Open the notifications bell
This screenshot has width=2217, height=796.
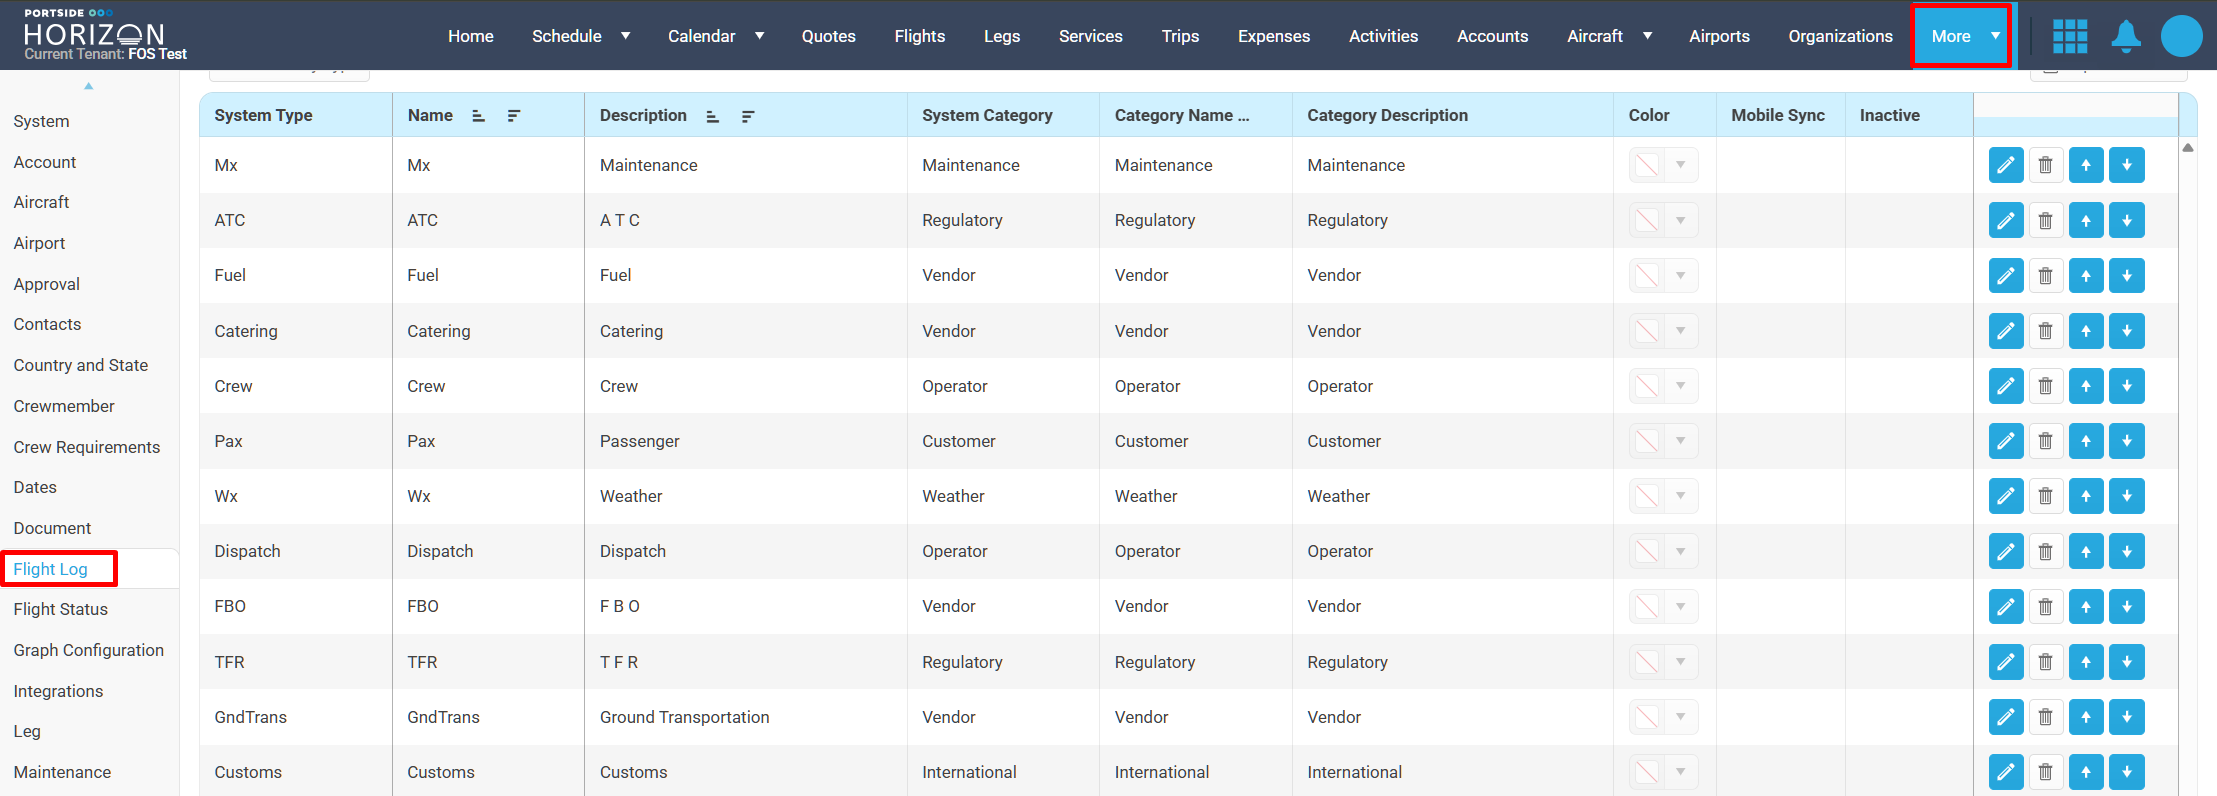[2125, 36]
